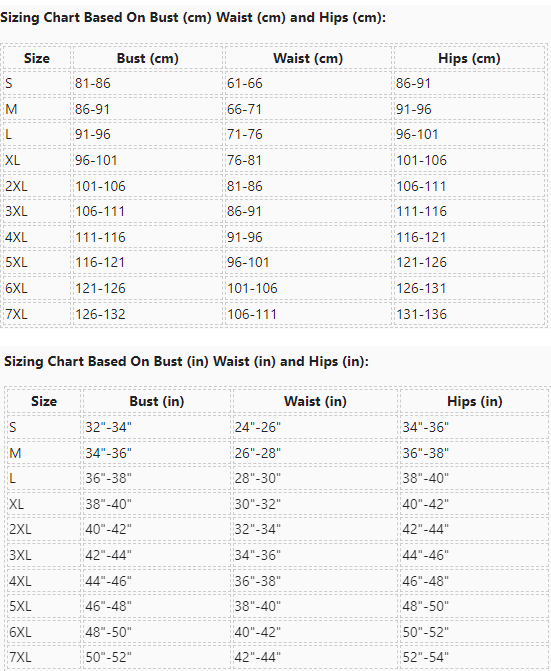Click the Bust (in) column header
The height and width of the screenshot is (671, 551).
pos(157,401)
